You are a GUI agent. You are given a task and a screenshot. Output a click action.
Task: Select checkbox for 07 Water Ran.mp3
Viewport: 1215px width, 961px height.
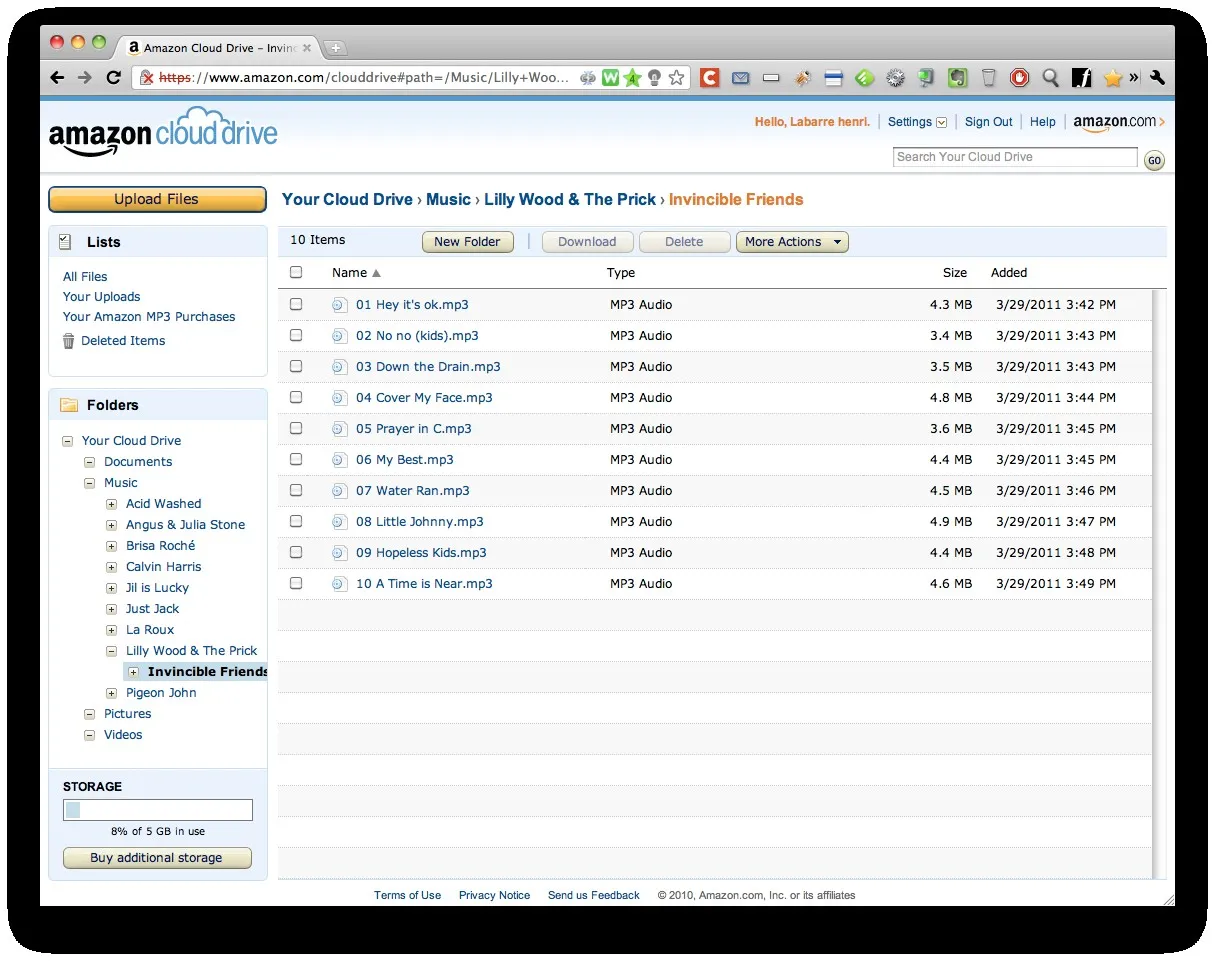(296, 490)
